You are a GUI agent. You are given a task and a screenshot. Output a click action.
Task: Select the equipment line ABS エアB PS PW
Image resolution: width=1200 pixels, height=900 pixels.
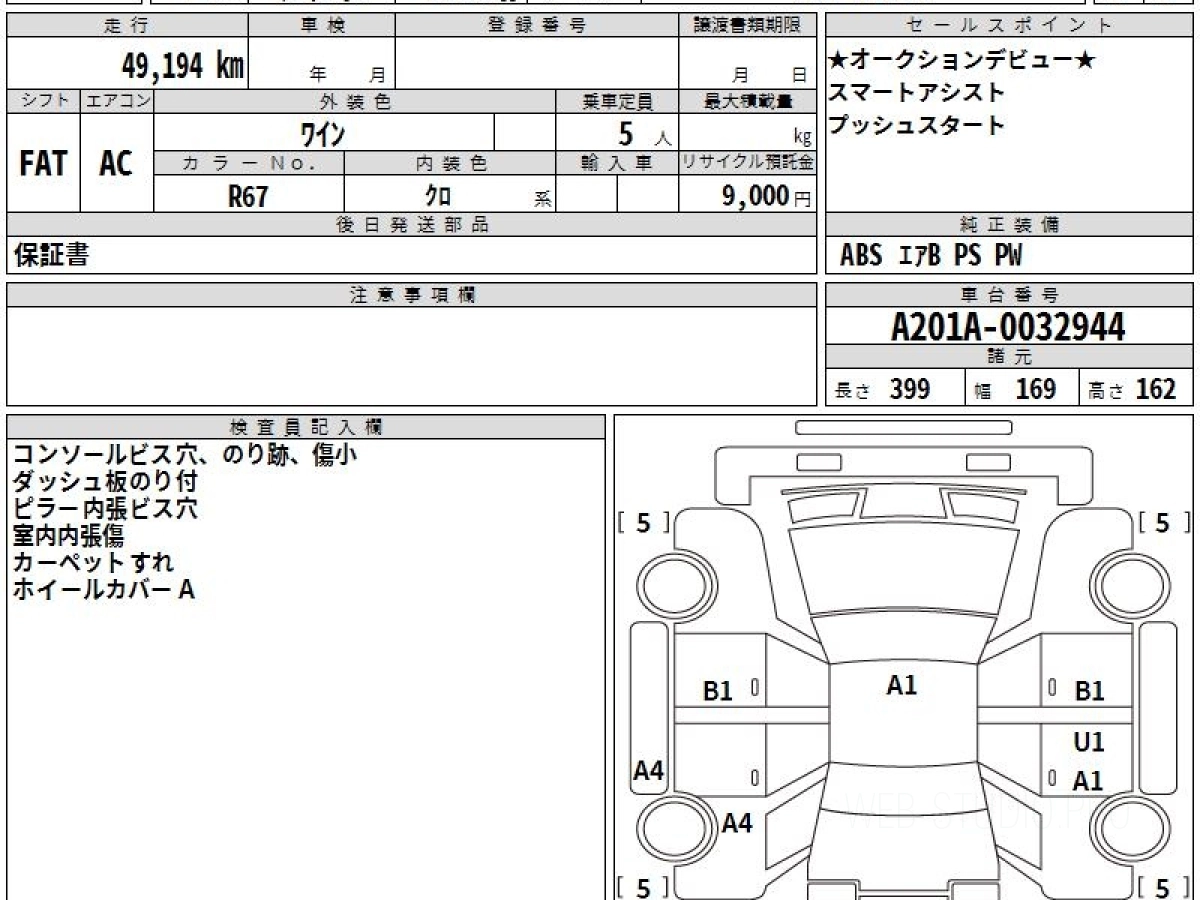931,256
